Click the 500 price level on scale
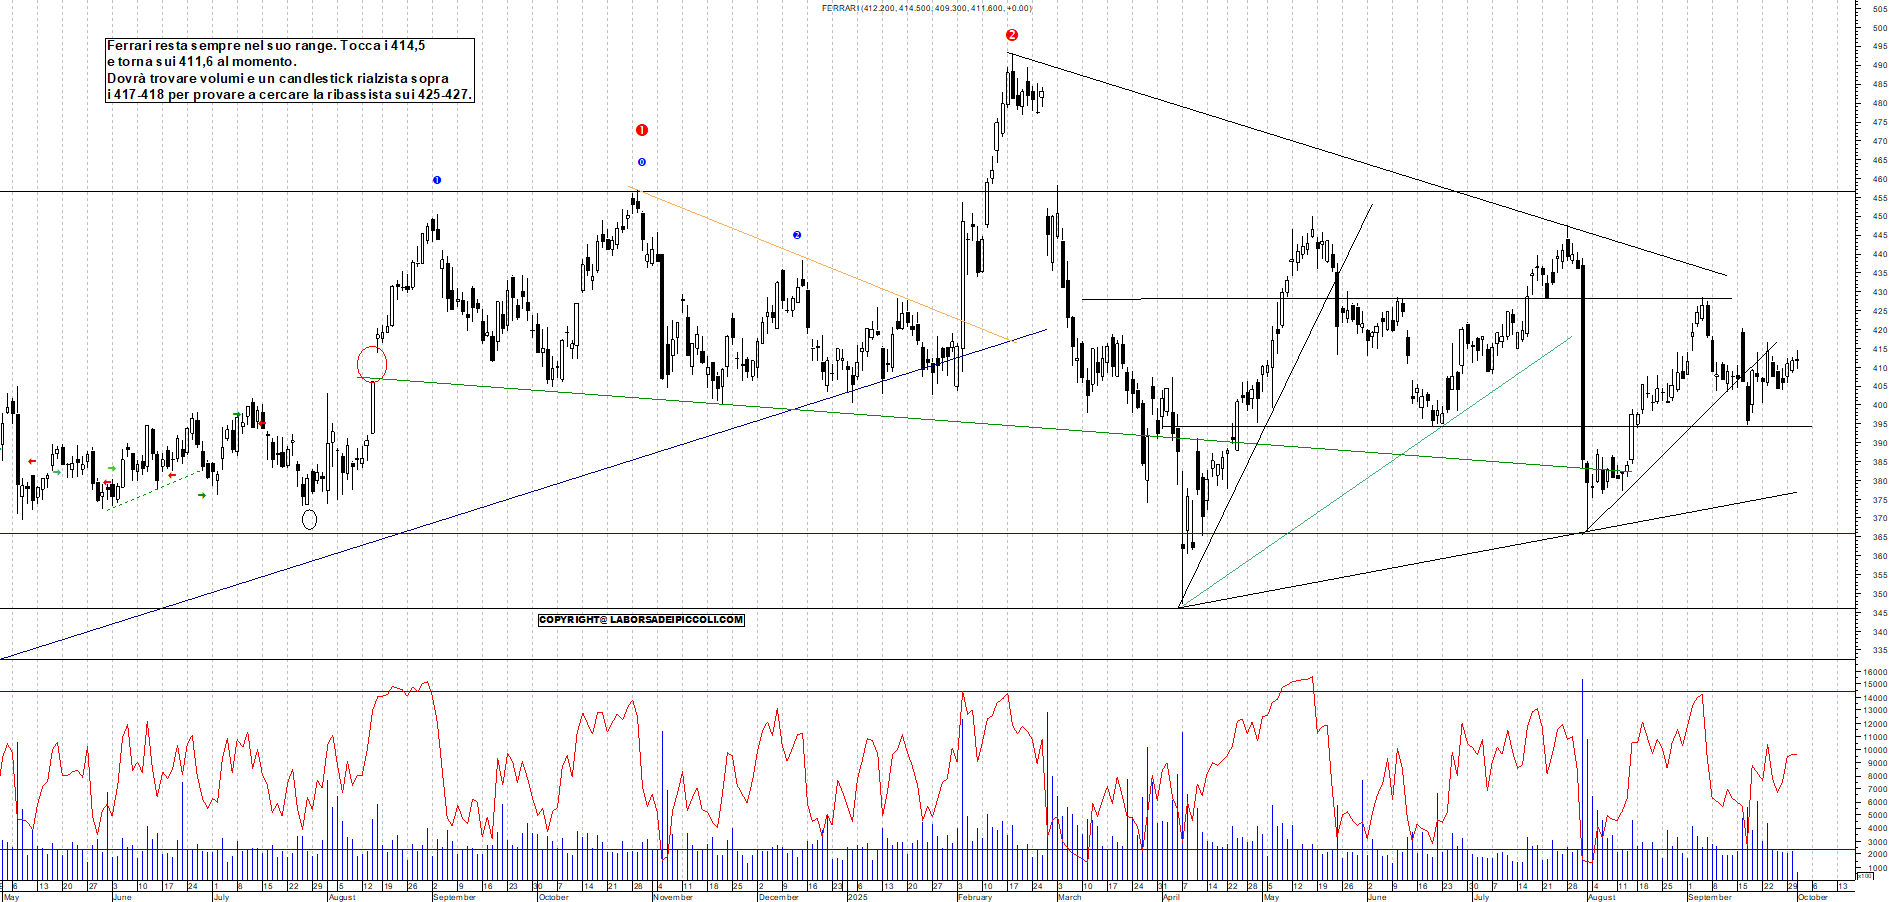Viewport: 1890px width, 902px height. (1879, 28)
